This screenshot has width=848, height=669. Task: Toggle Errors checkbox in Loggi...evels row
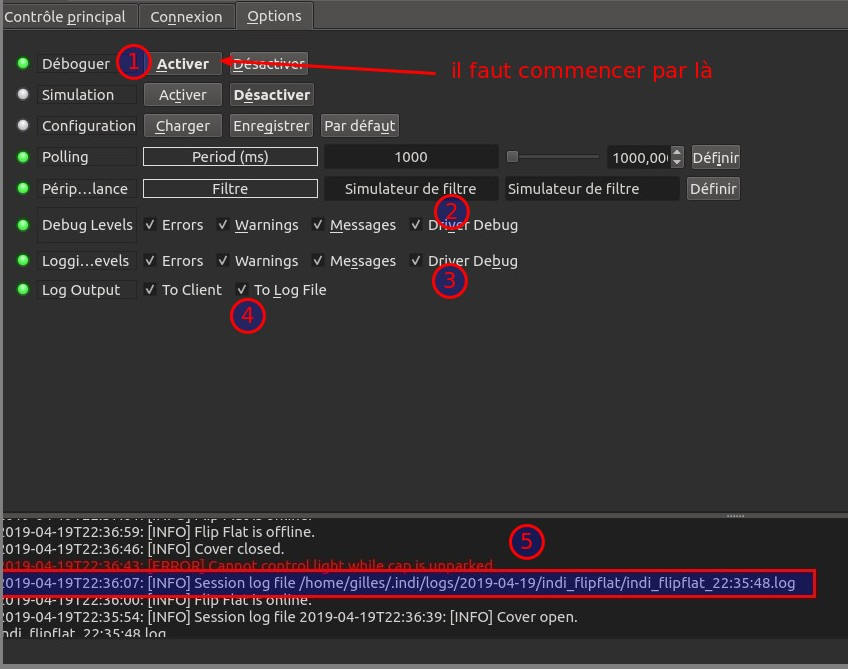click(150, 261)
